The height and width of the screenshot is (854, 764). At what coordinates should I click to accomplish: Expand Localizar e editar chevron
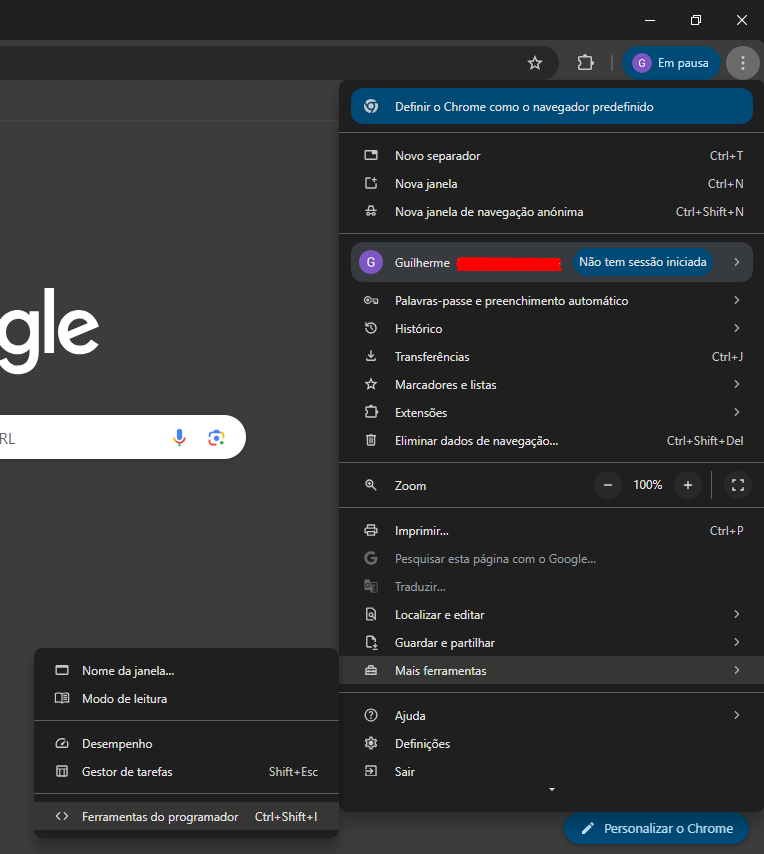(736, 614)
